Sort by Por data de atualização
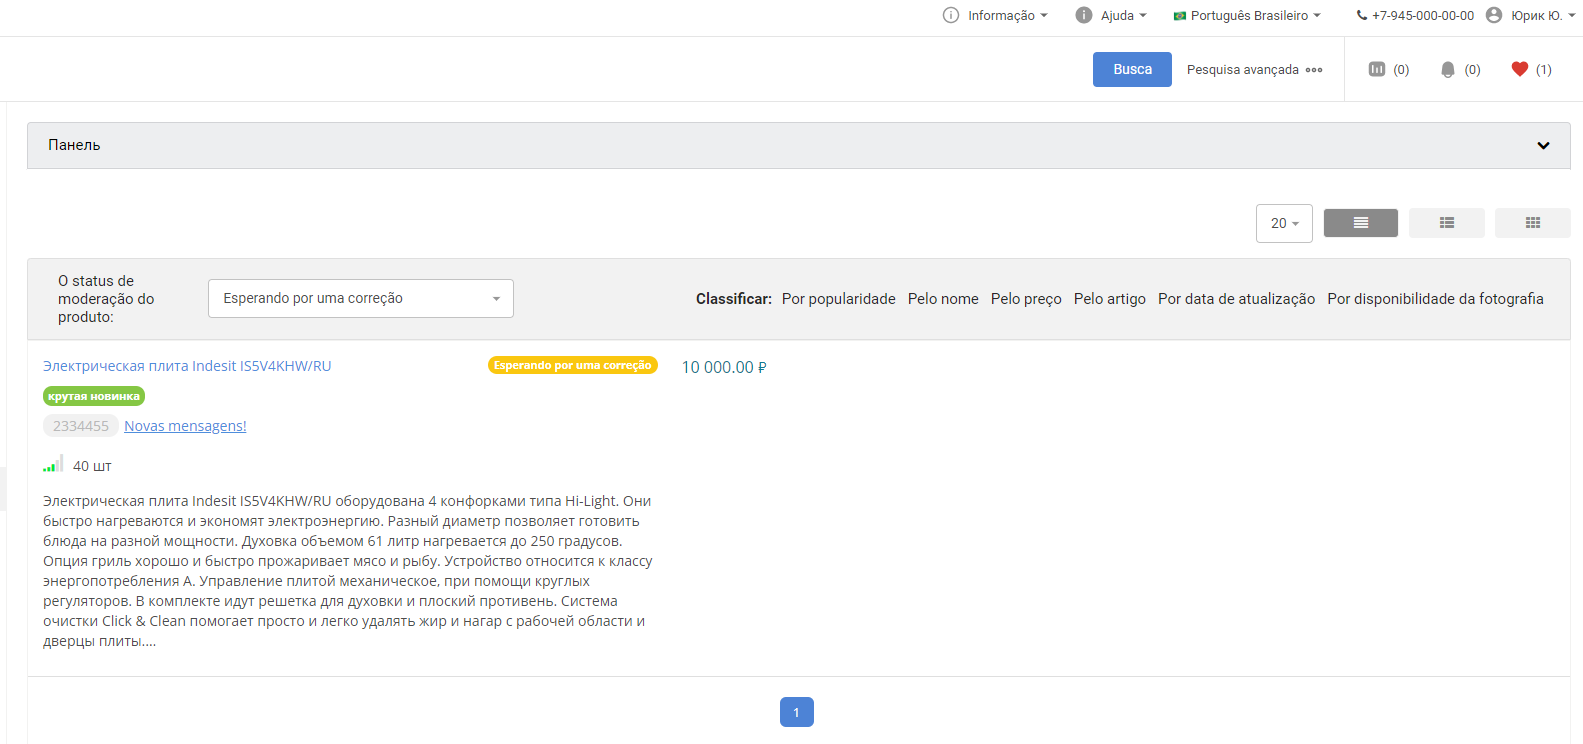The height and width of the screenshot is (744, 1583). click(x=1237, y=299)
